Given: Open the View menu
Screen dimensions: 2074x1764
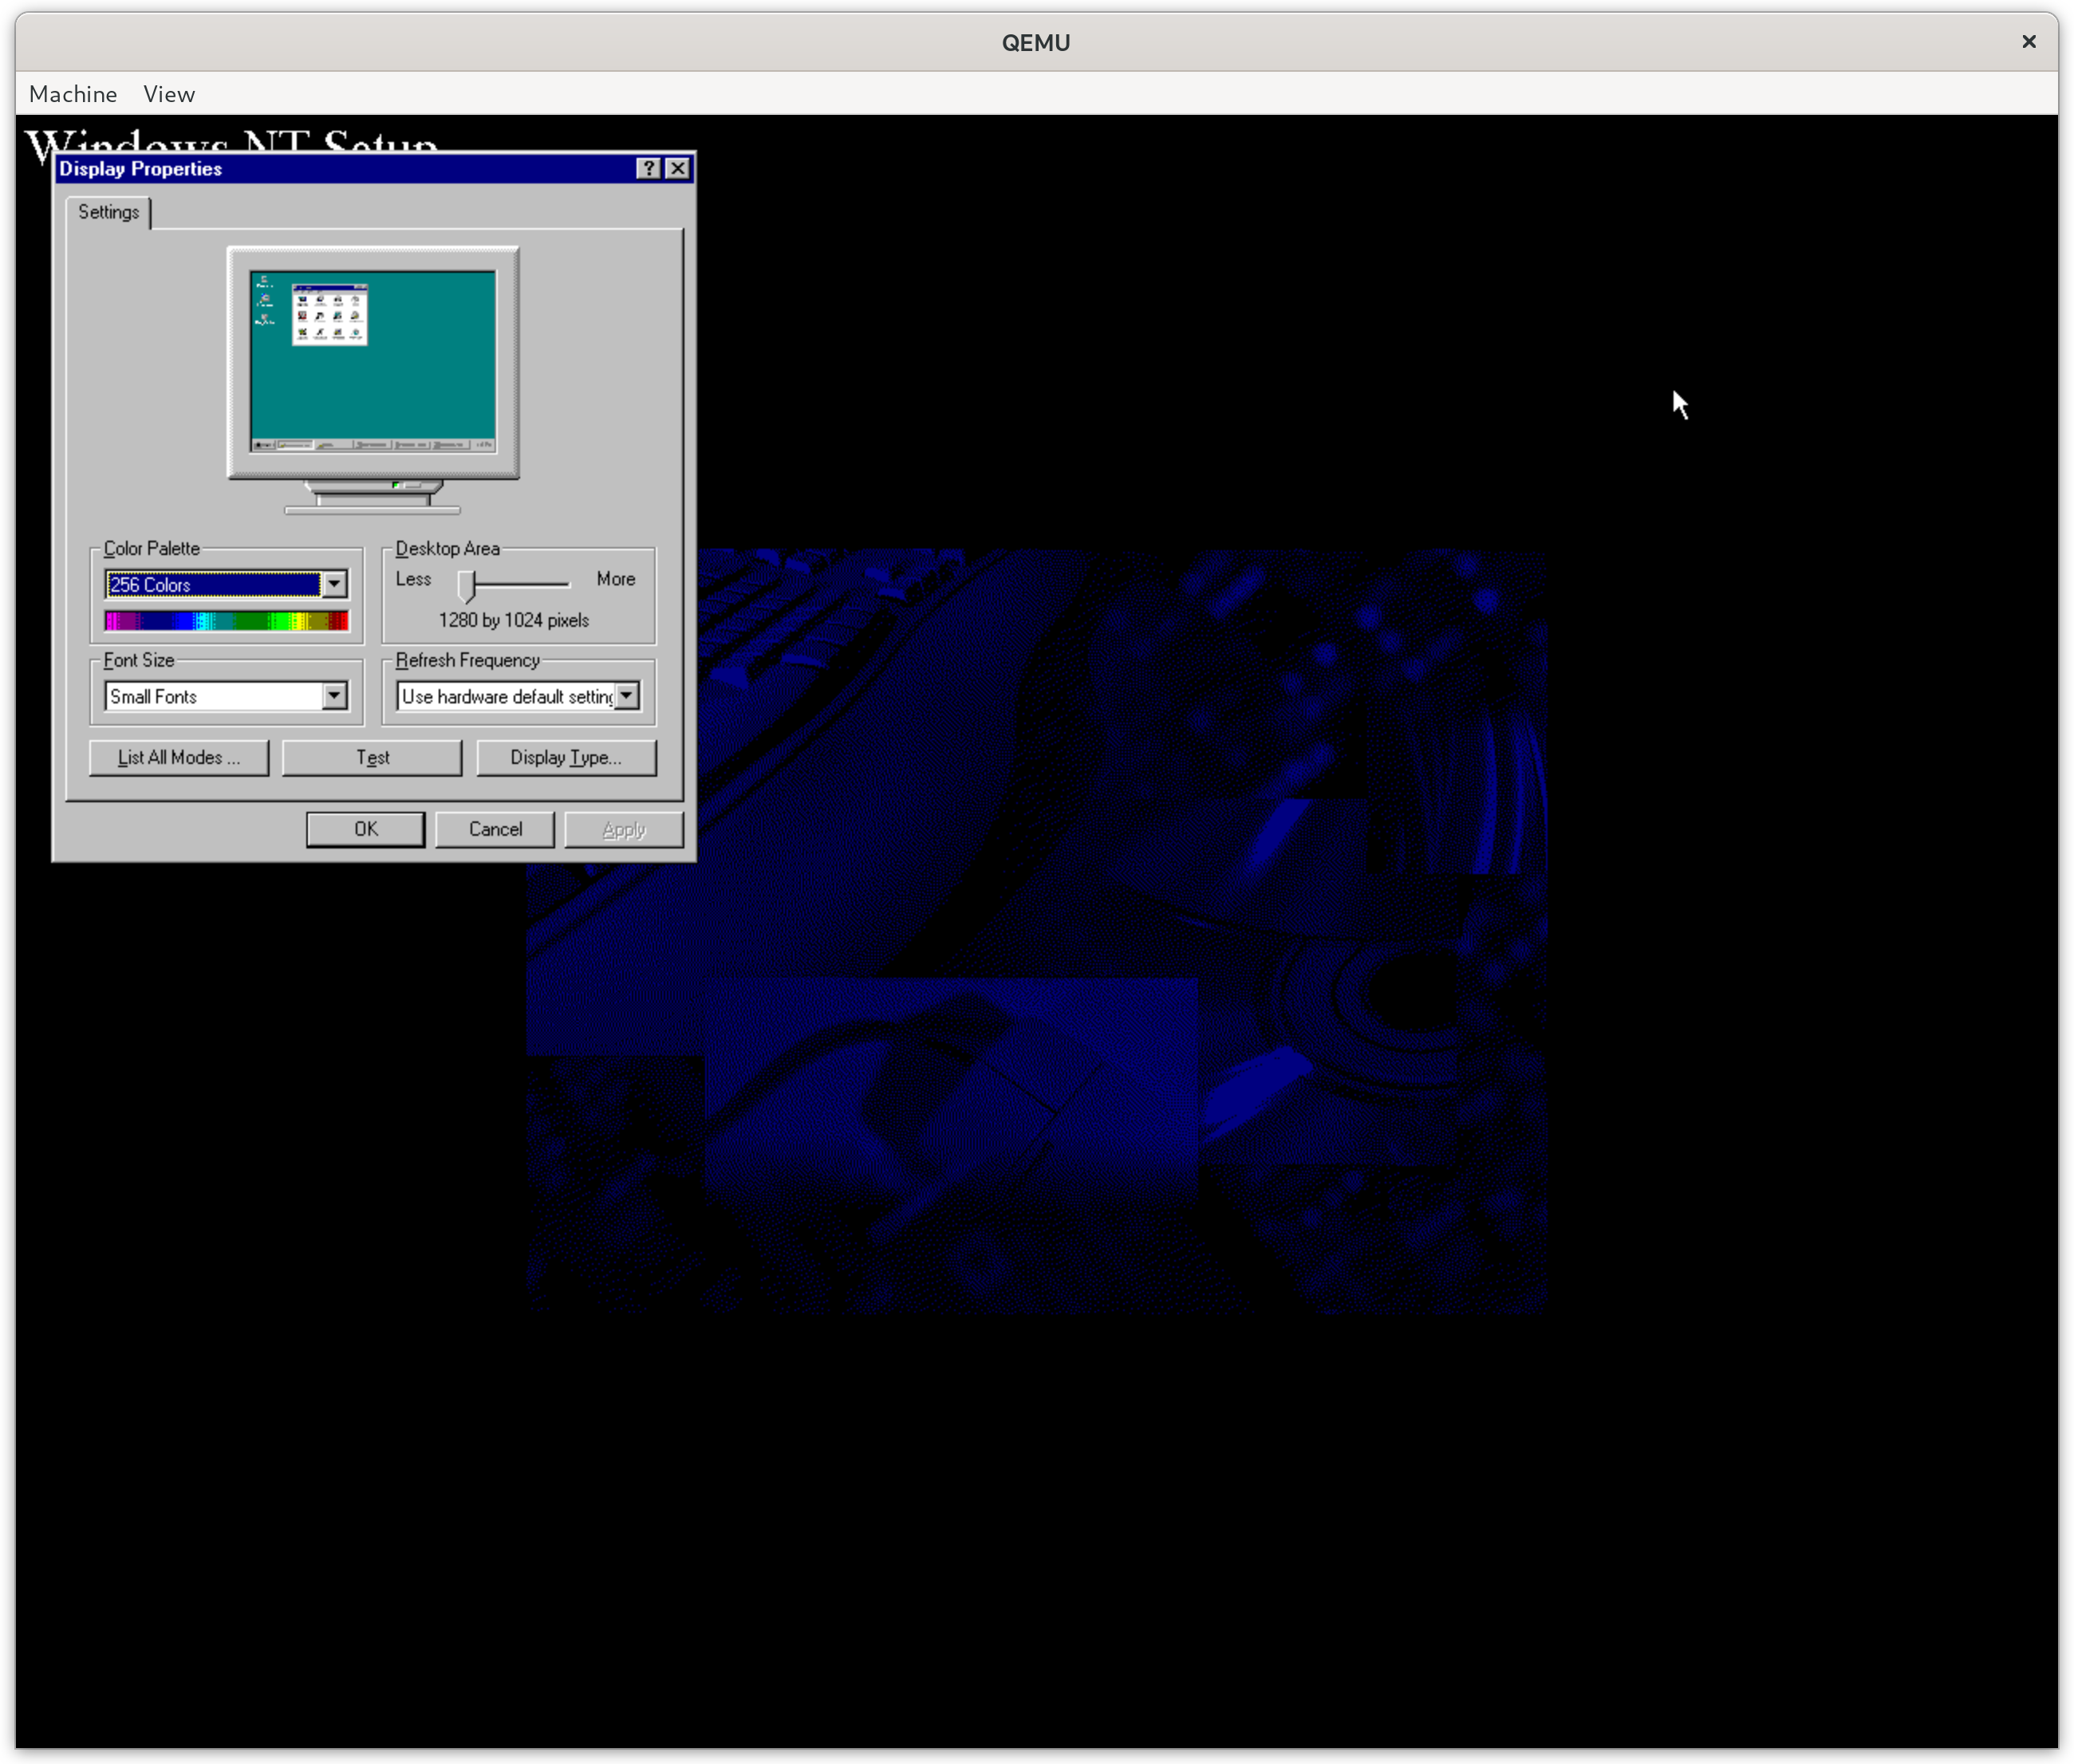Looking at the screenshot, I should tap(169, 94).
